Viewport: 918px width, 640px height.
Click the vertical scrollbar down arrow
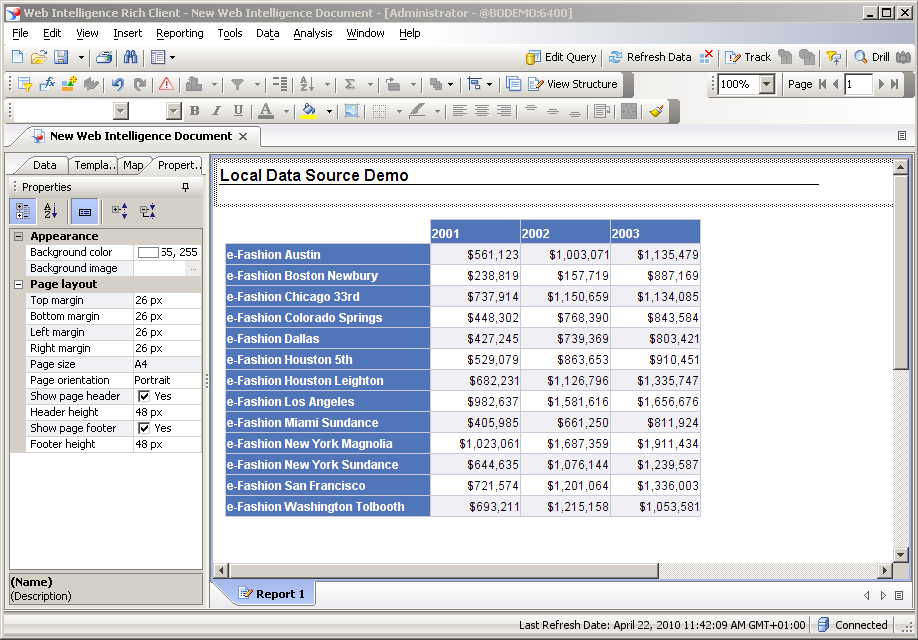point(900,554)
